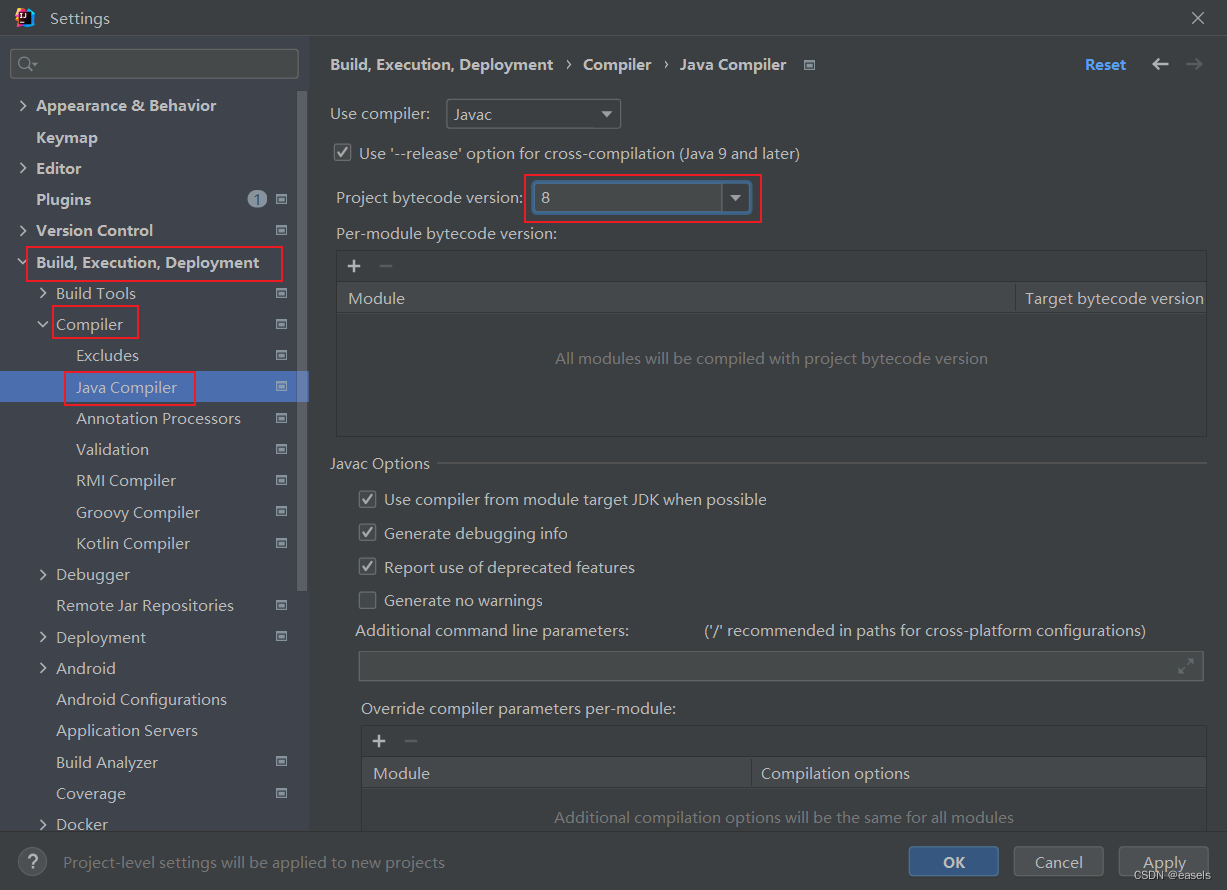Expand the Android node
This screenshot has width=1227, height=890.
(x=43, y=668)
